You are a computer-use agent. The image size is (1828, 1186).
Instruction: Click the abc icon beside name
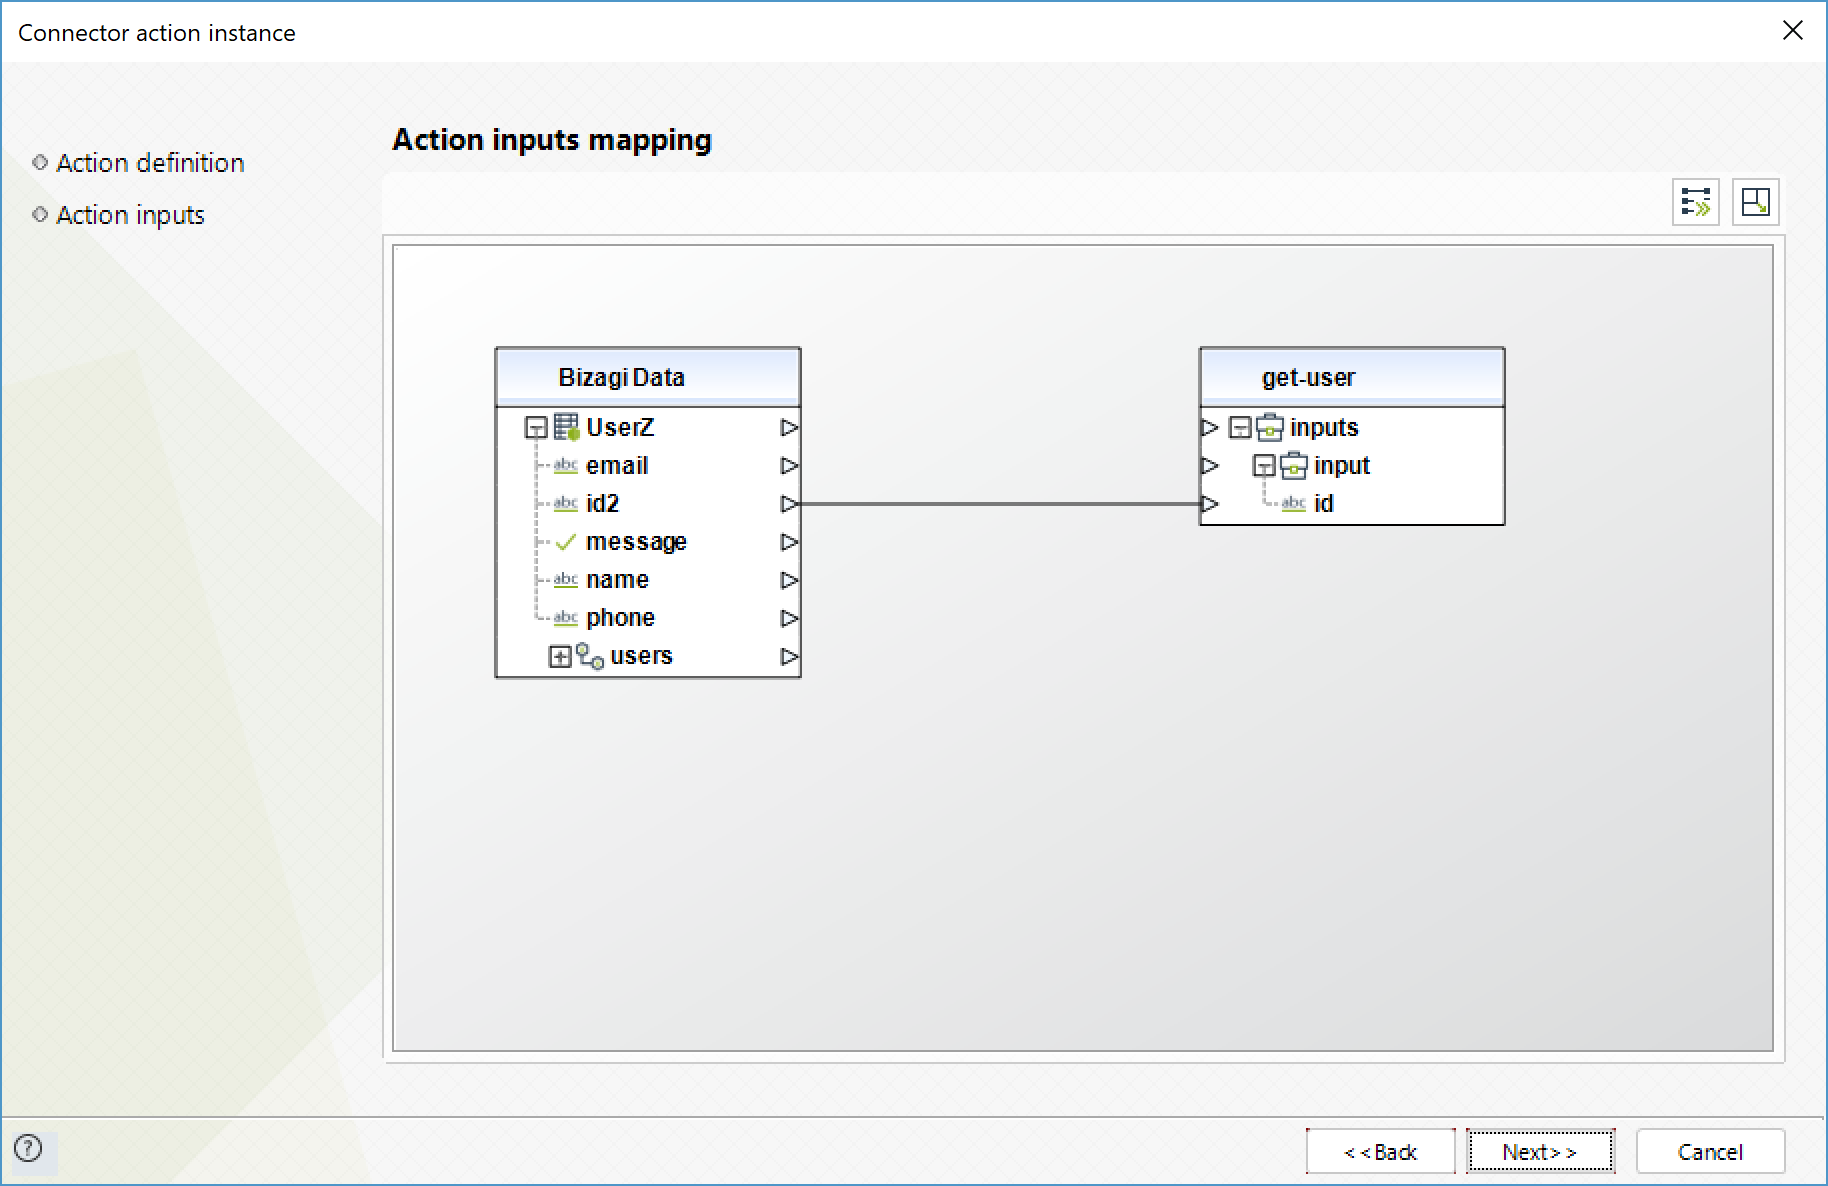pyautogui.click(x=566, y=580)
